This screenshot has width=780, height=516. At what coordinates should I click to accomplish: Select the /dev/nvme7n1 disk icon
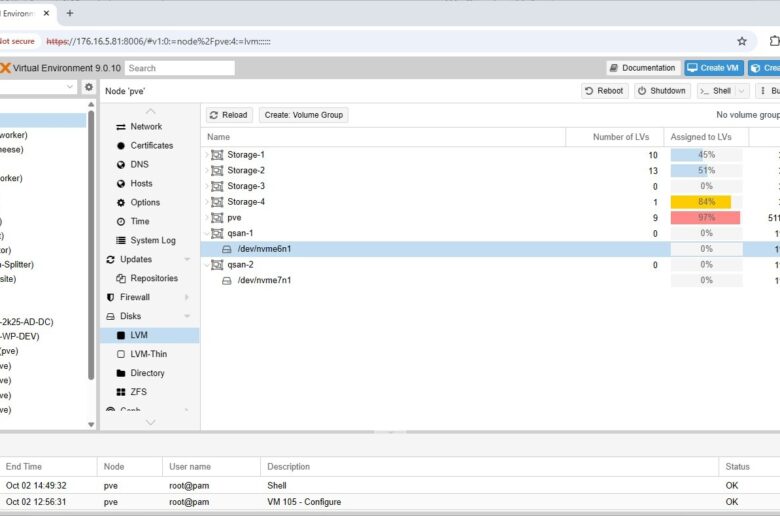click(227, 281)
